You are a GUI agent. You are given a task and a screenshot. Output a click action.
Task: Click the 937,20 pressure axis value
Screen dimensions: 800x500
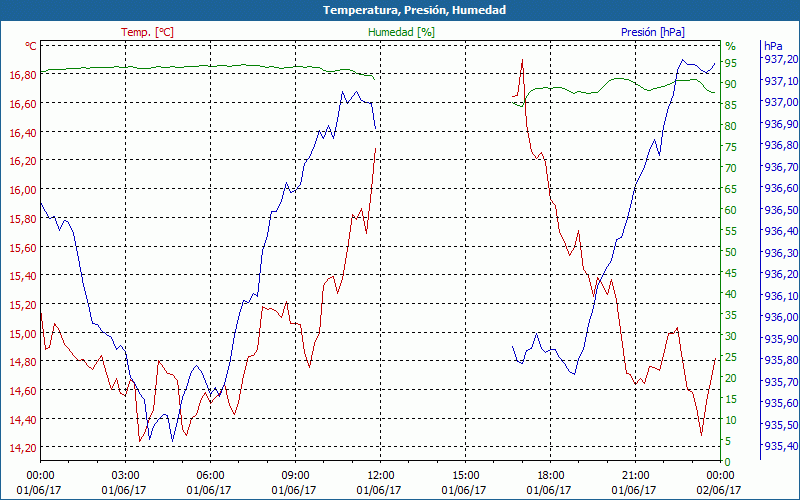[x=781, y=59]
